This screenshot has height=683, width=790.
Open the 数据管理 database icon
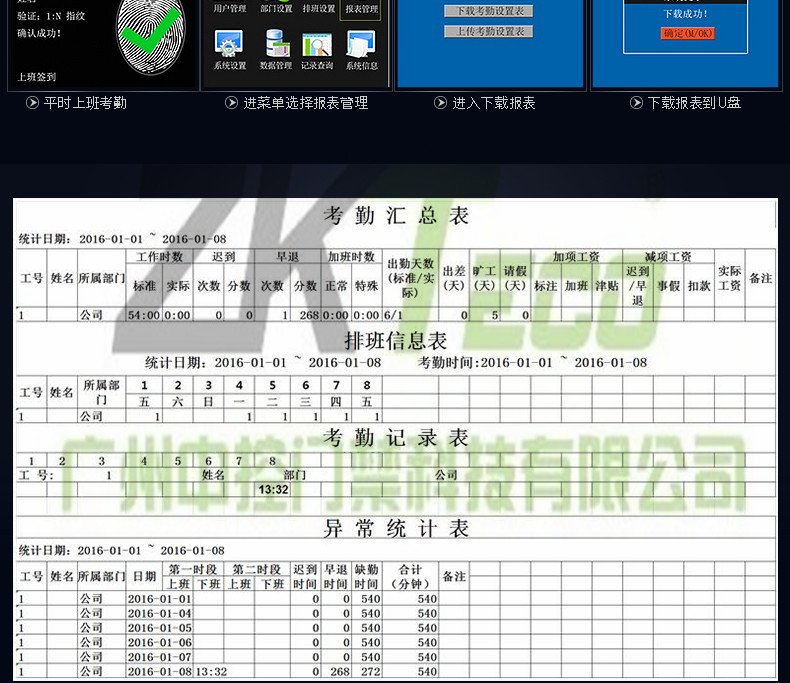(275, 45)
